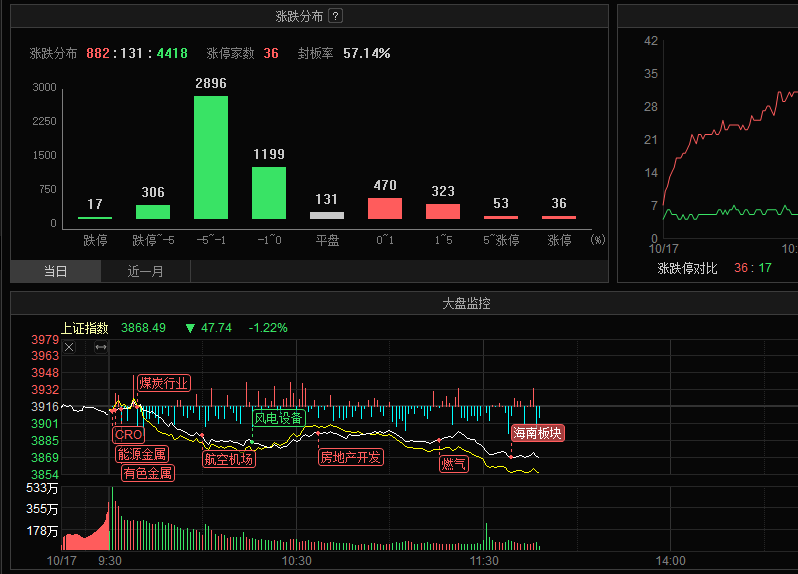Click the red bar labeled 470
This screenshot has width=798, height=574.
coord(385,208)
